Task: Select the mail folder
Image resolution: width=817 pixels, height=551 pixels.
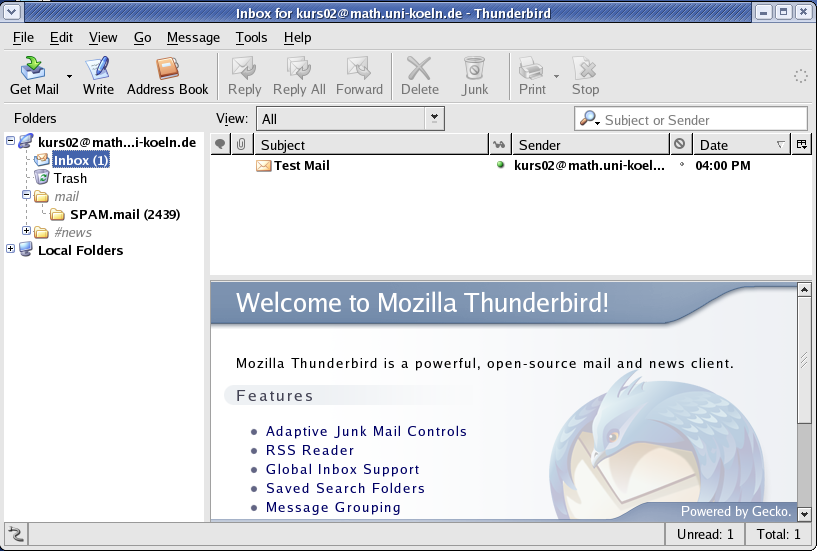Action: pos(66,197)
